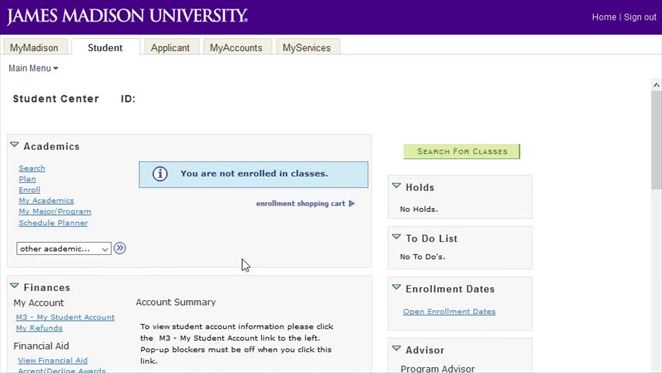Open the Schedule Planner link
Viewport: 662px width, 373px height.
pos(53,223)
